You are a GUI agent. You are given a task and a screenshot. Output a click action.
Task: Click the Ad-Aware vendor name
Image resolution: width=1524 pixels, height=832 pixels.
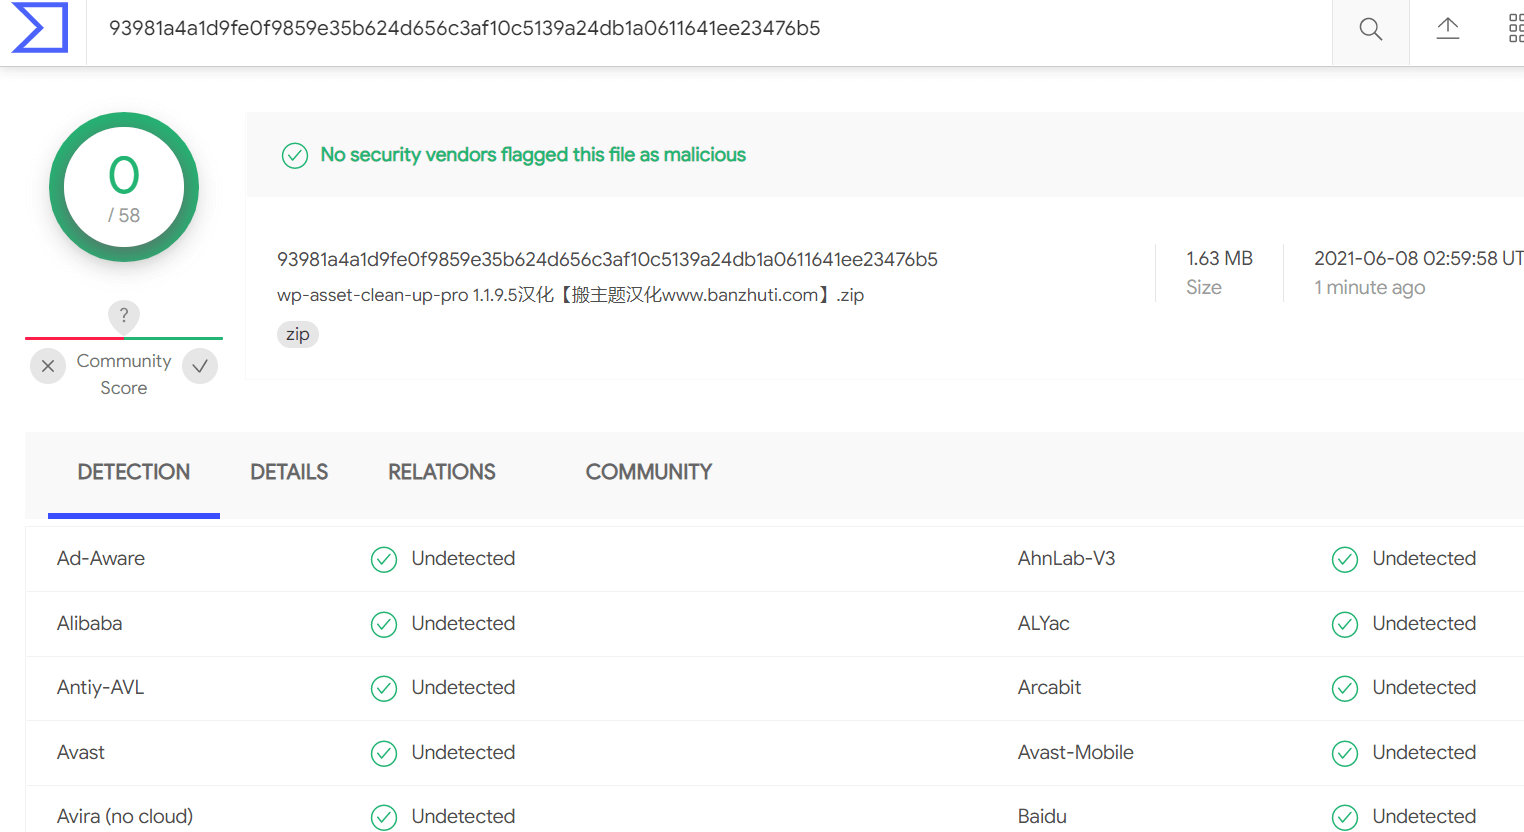(101, 558)
